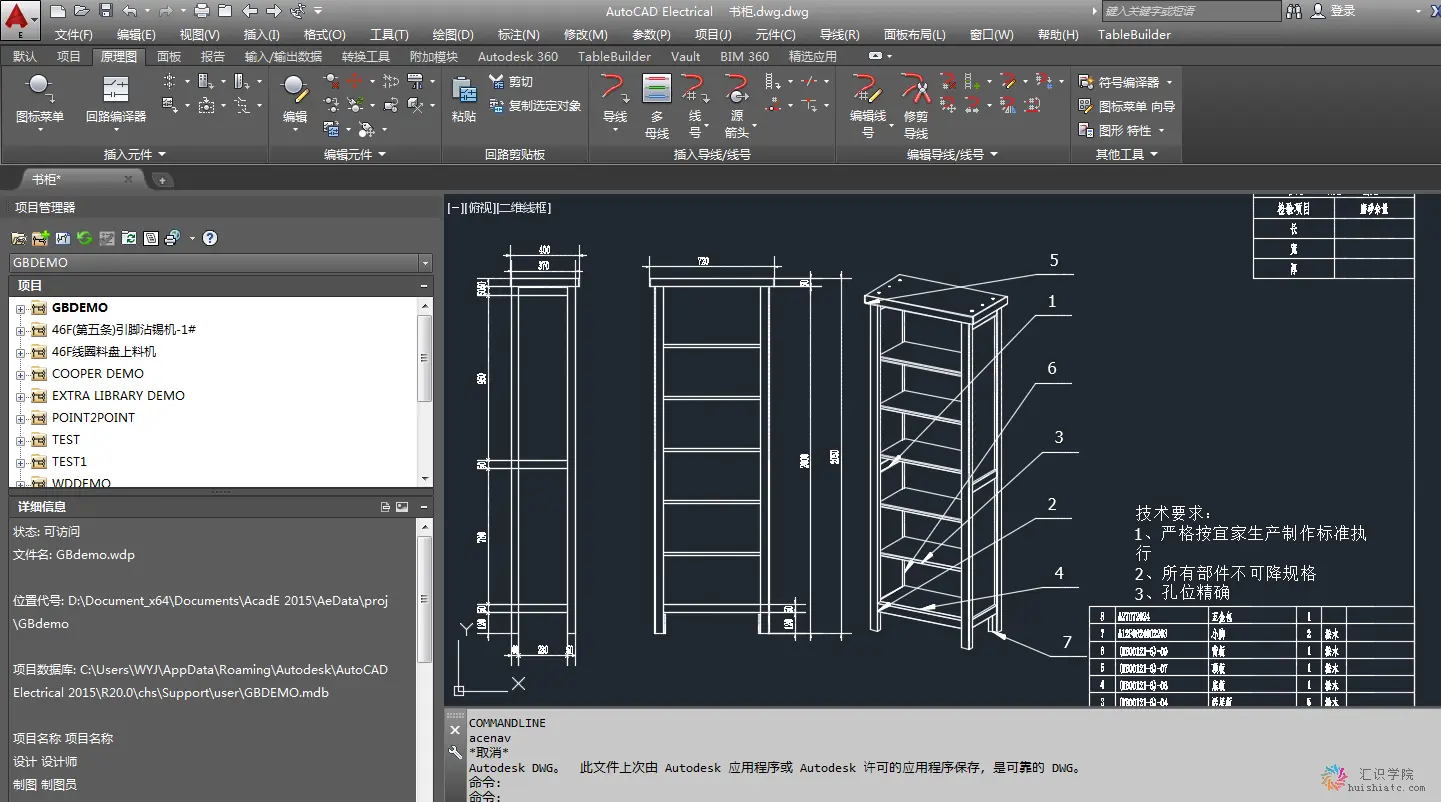1441x802 pixels.
Task: Open the 绘图(D) menu
Action: [453, 35]
